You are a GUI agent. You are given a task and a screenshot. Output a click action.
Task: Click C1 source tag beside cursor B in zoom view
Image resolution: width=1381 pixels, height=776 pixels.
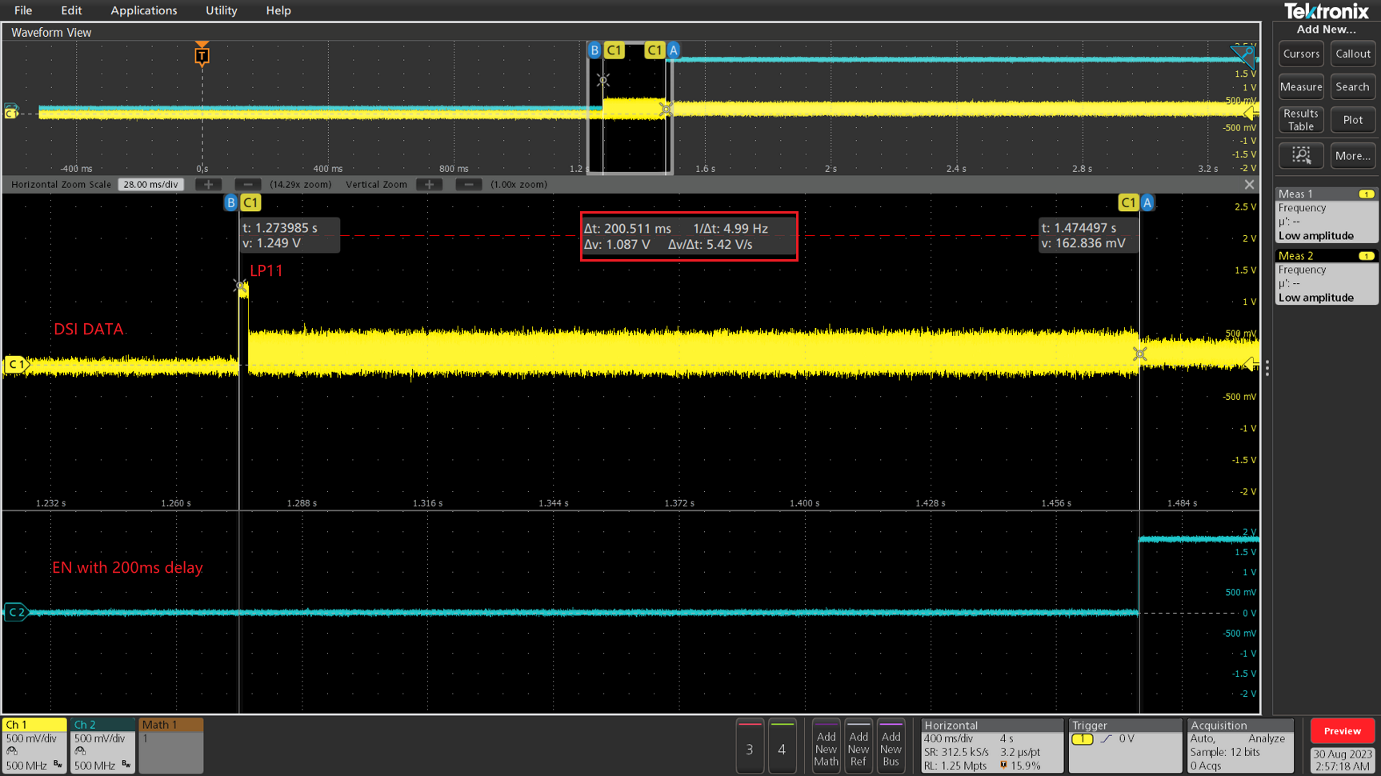coord(250,203)
